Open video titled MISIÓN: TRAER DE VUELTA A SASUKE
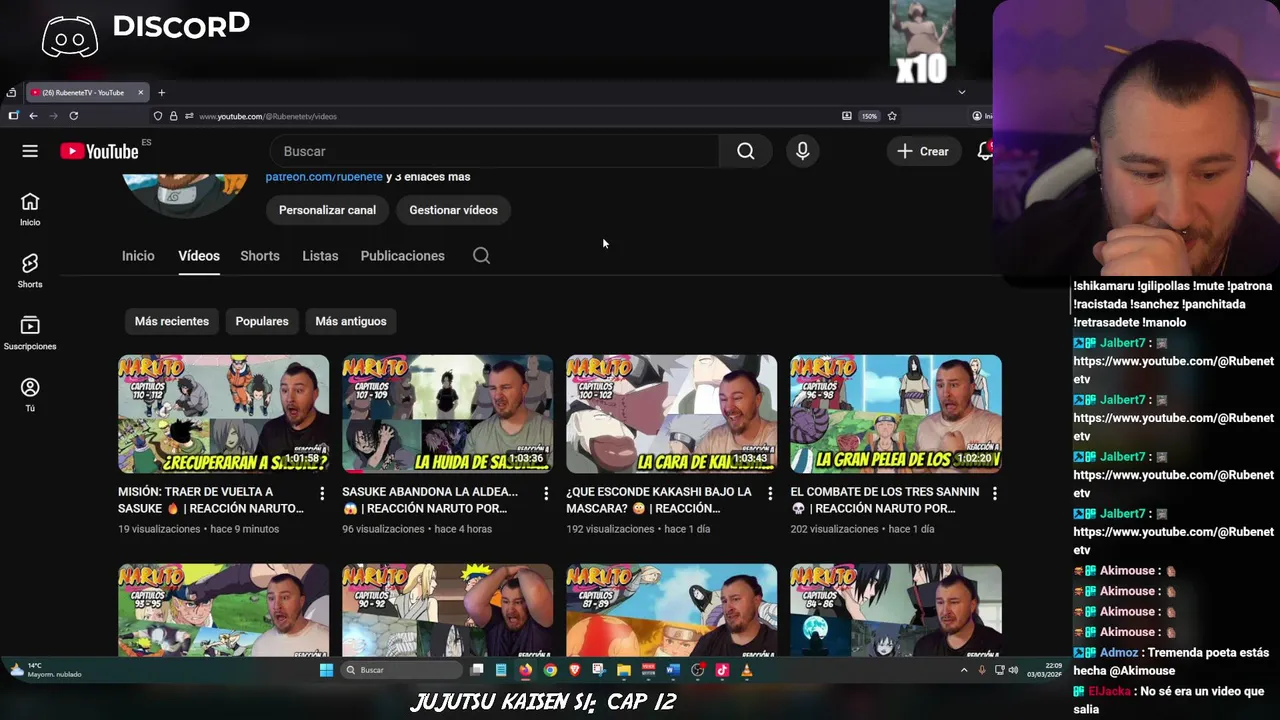Screen dimensions: 1280x720 click(x=211, y=500)
